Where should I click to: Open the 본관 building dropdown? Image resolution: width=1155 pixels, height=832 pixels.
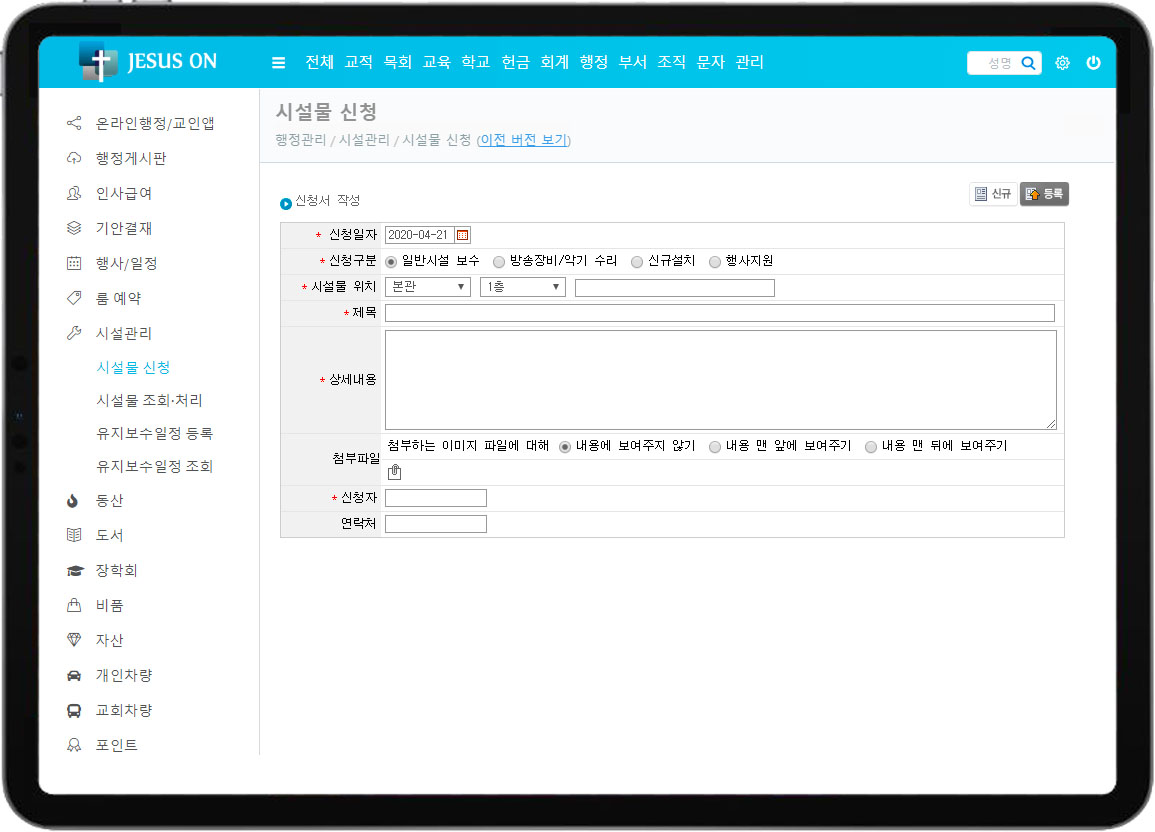point(427,288)
